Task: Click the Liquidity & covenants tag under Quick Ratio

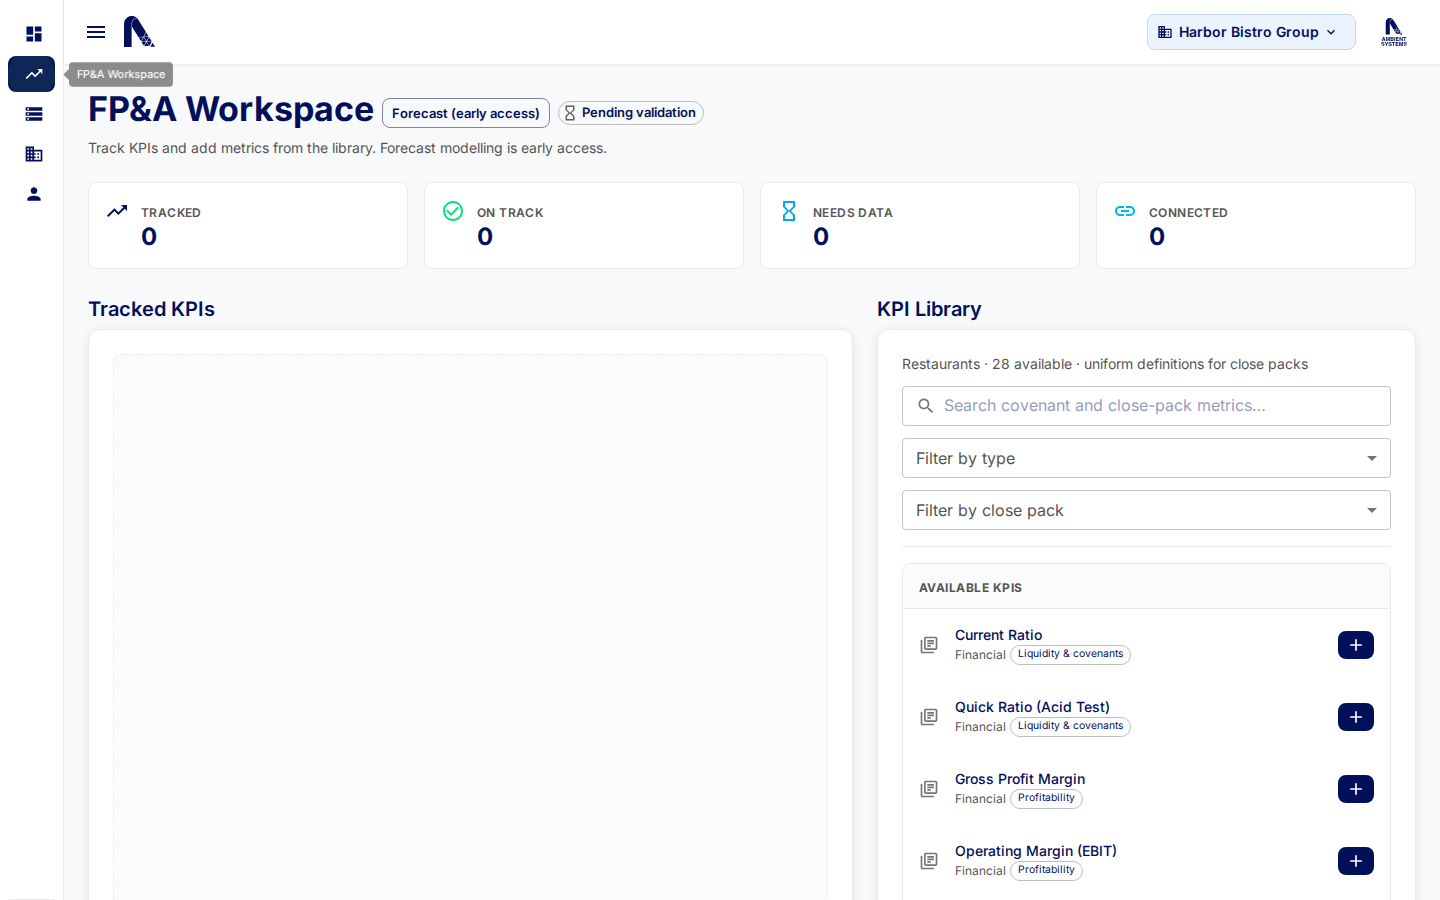Action: pos(1070,726)
